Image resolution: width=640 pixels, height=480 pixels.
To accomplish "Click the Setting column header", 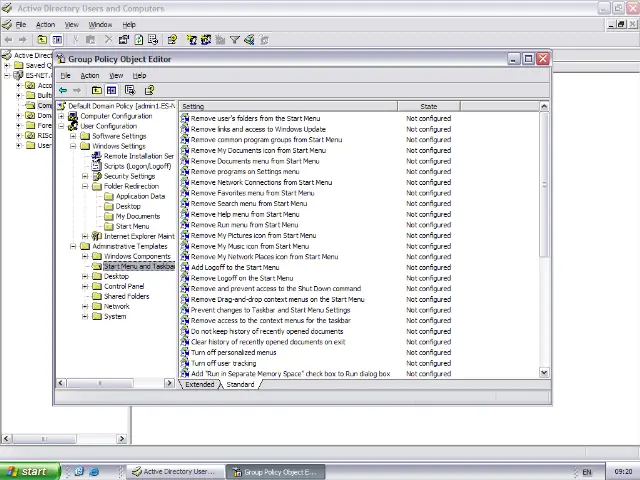I will click(288, 107).
